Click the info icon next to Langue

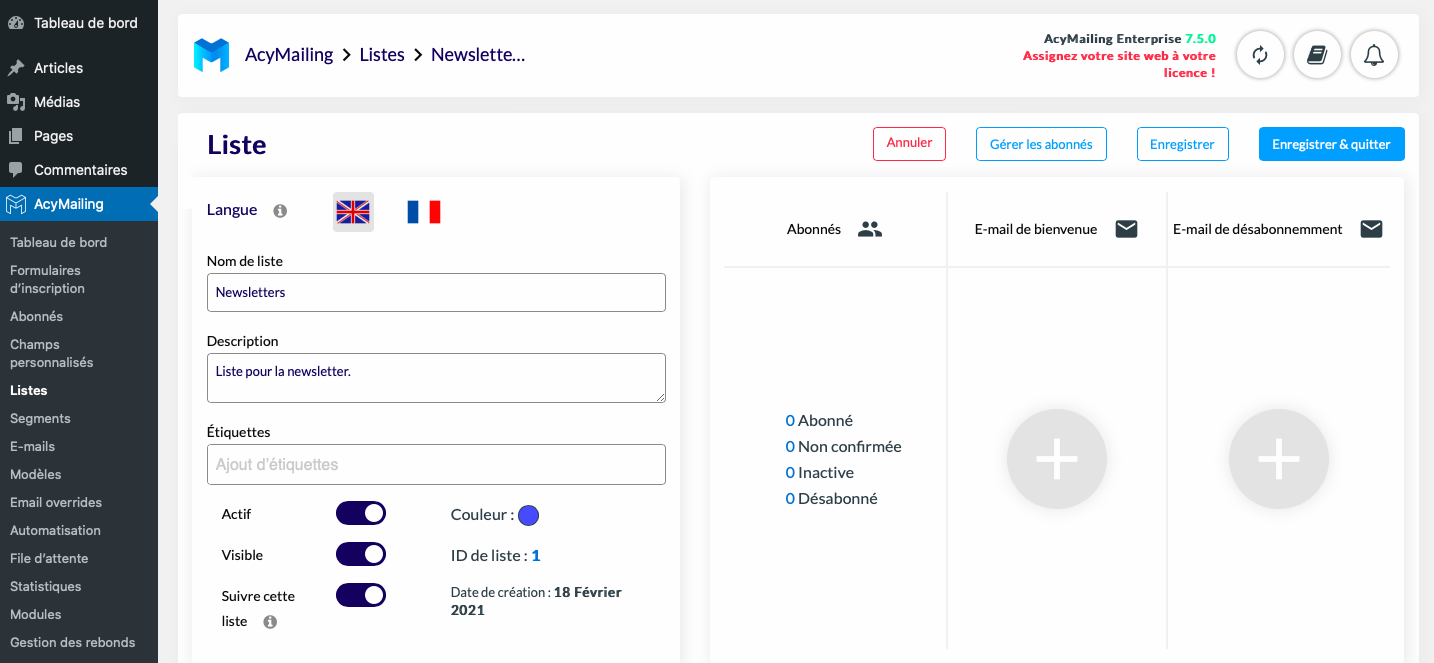click(280, 211)
